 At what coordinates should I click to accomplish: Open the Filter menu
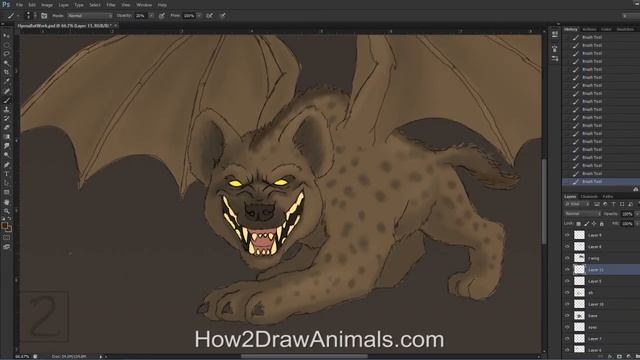point(111,5)
